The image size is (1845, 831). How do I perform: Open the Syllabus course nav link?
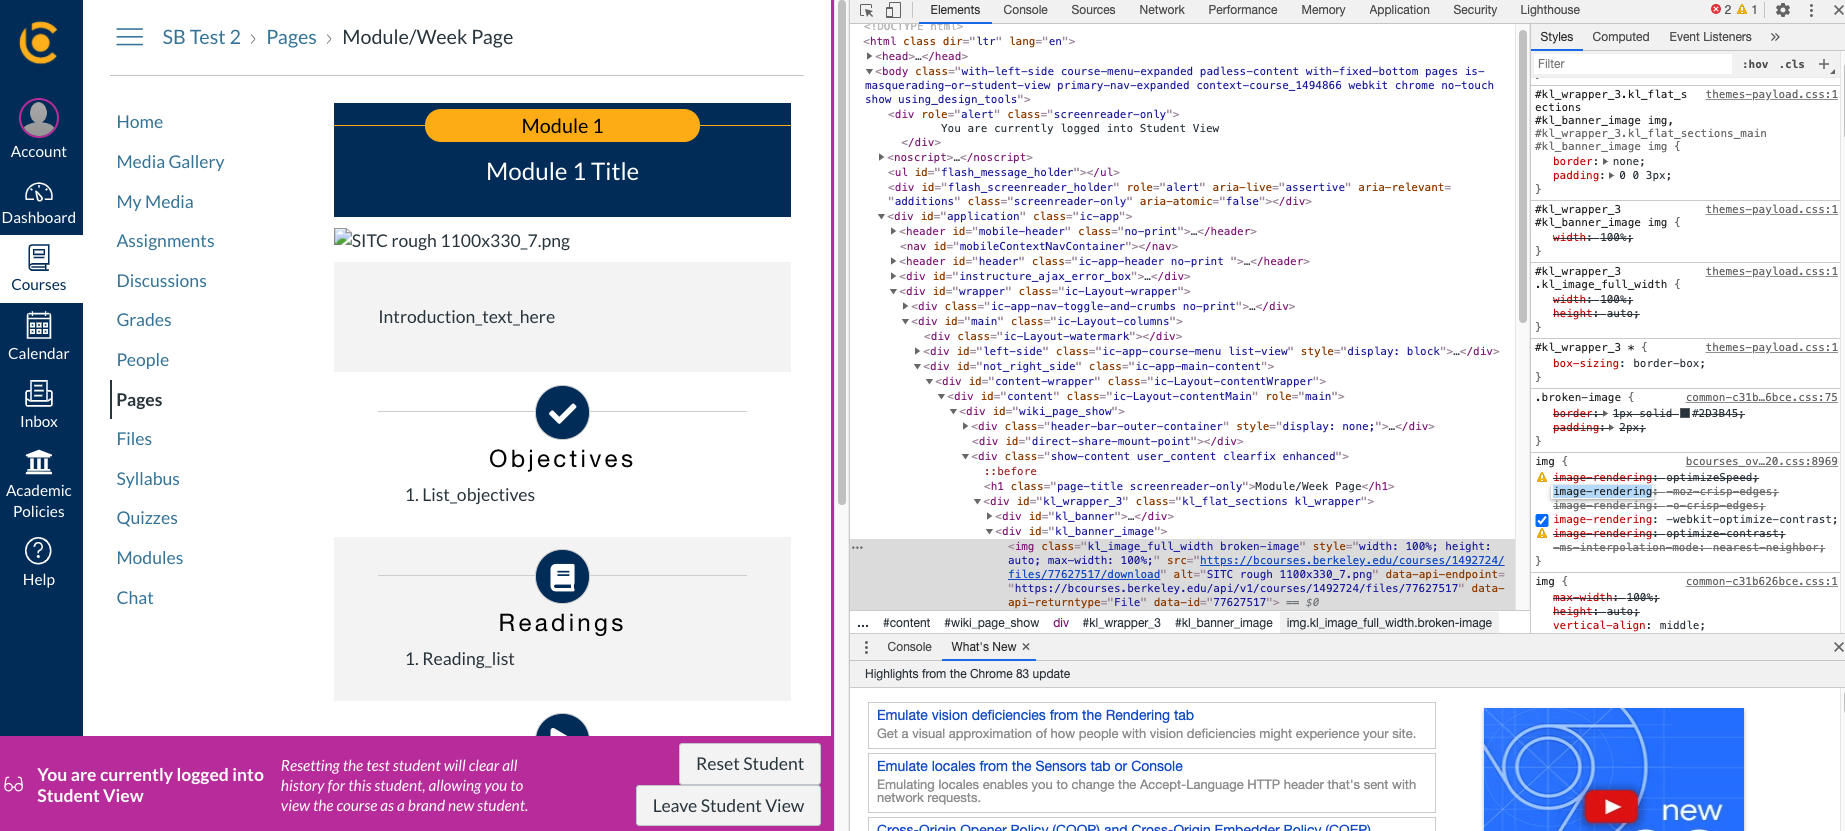click(148, 479)
